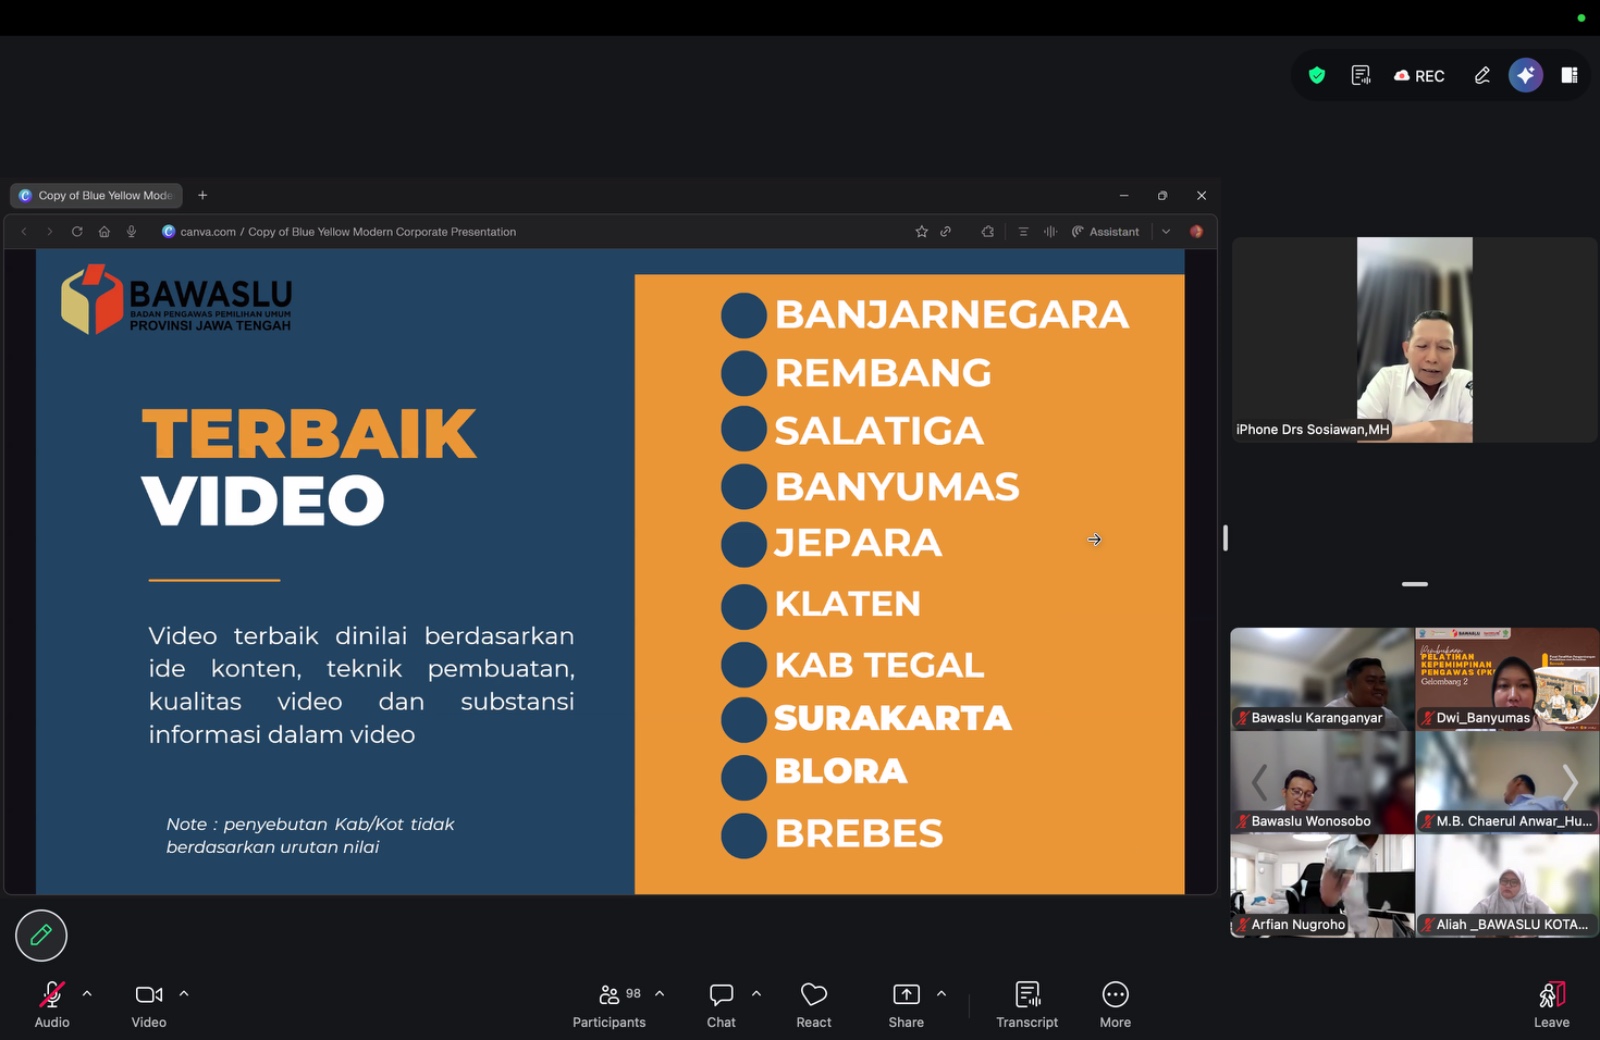Show next participants with right chevron

point(1570,782)
